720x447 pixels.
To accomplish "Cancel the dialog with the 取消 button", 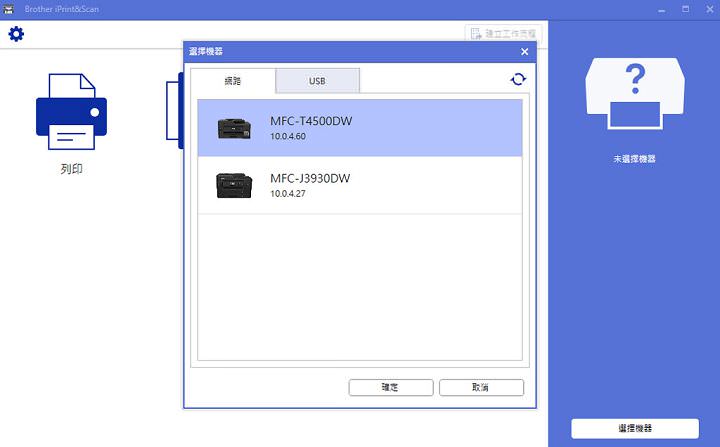I will point(481,387).
